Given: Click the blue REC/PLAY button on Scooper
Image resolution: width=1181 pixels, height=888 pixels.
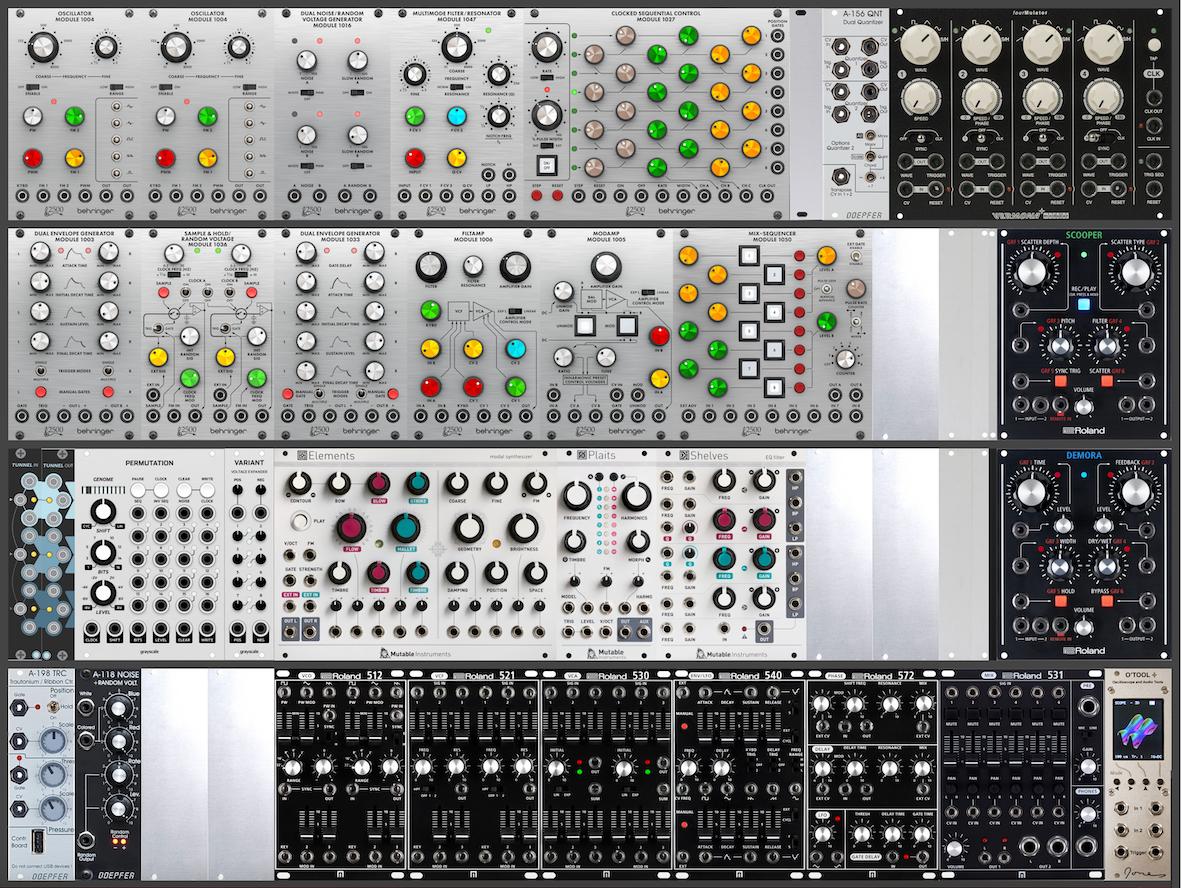Looking at the screenshot, I should point(1084,304).
